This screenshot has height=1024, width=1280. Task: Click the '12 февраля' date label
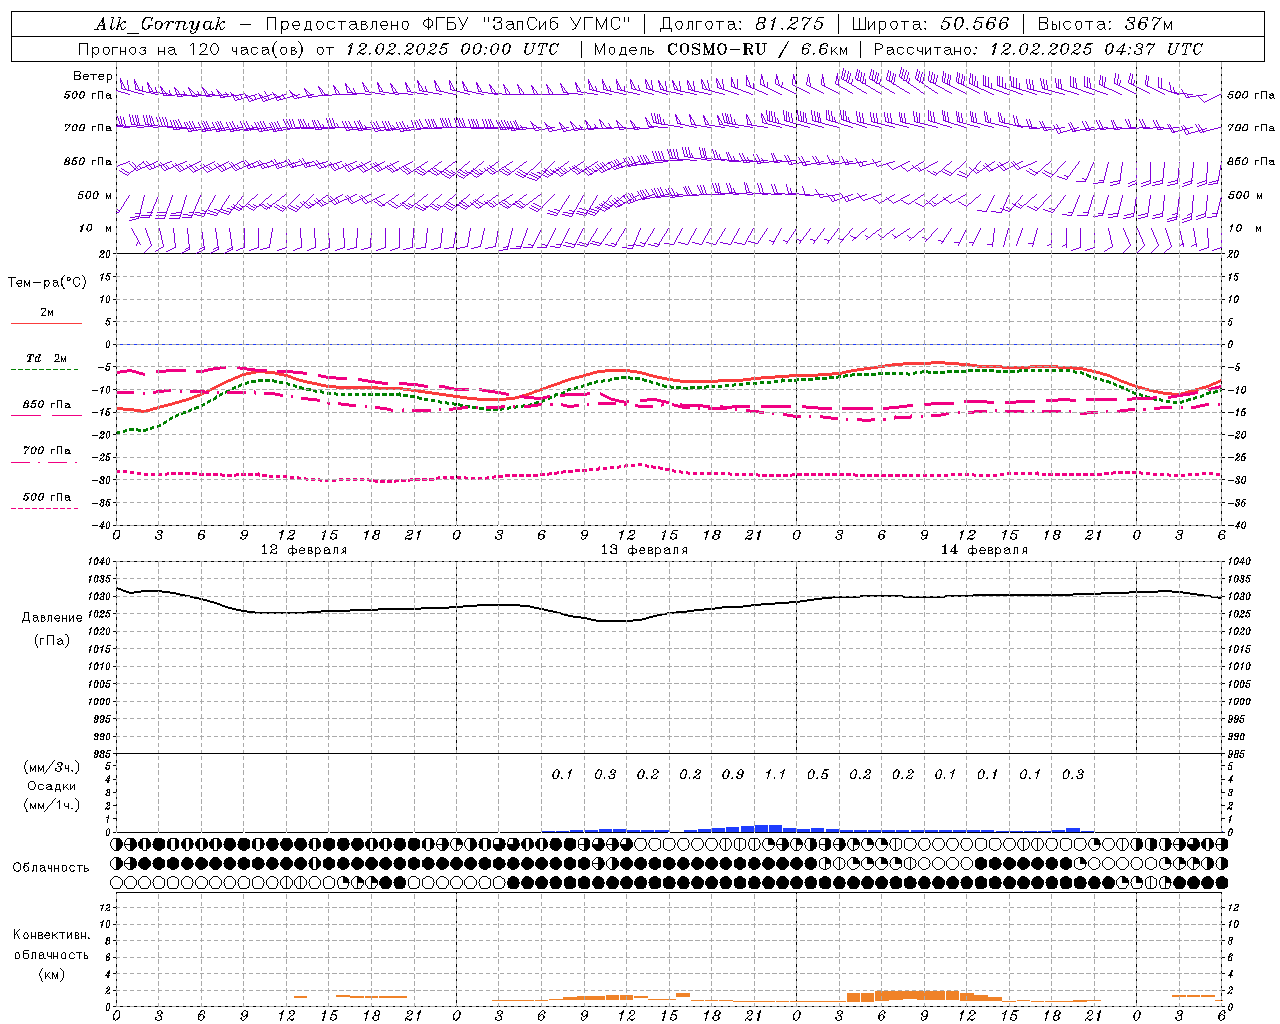click(x=304, y=550)
